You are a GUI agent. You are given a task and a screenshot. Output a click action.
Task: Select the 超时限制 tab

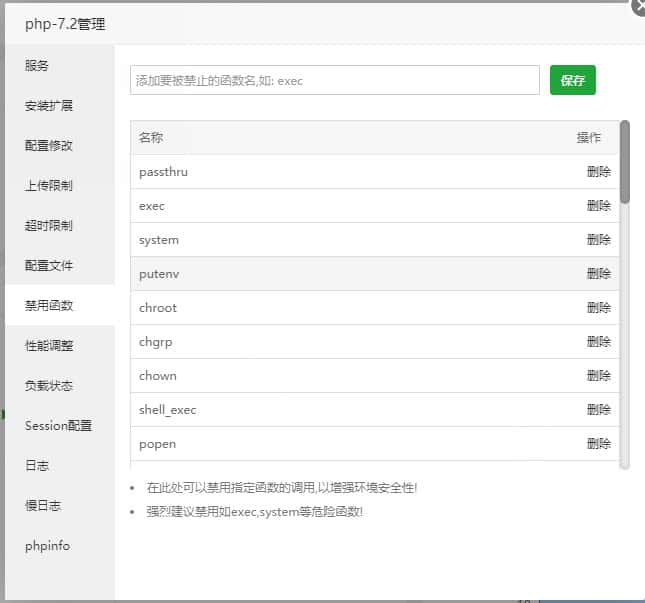[x=49, y=226]
